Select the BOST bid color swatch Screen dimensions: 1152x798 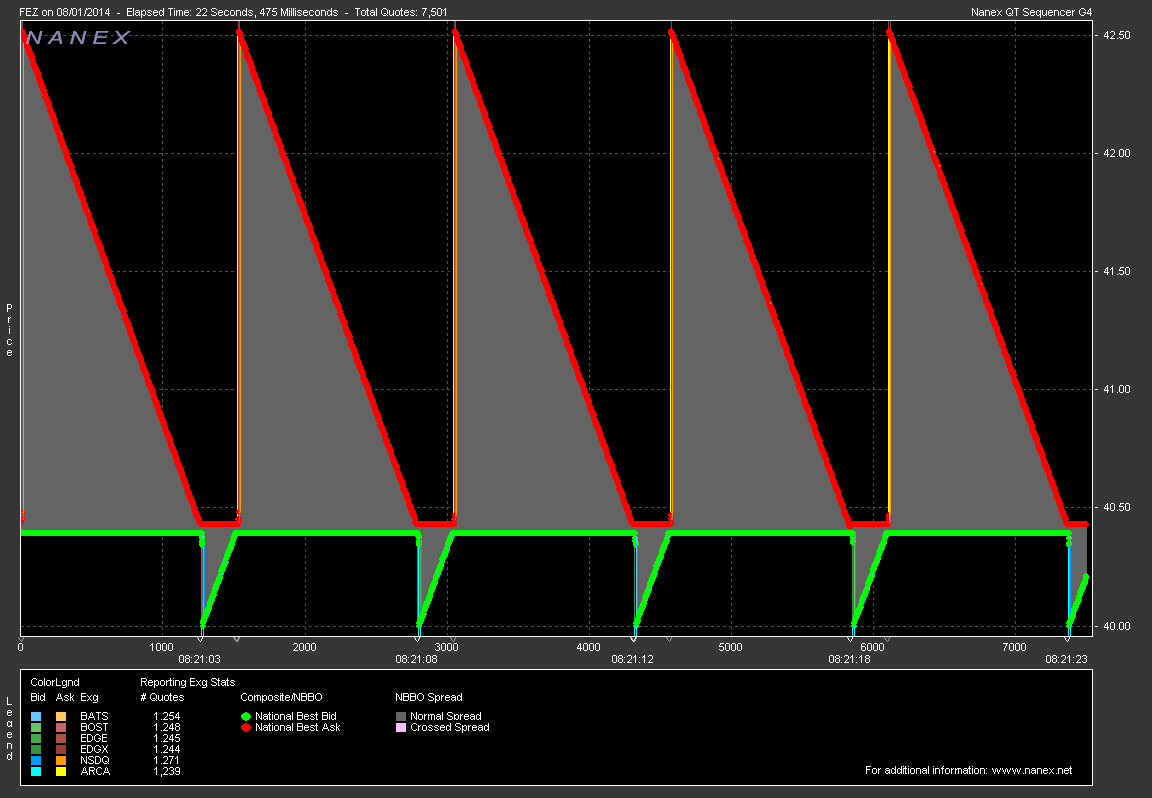[36, 727]
